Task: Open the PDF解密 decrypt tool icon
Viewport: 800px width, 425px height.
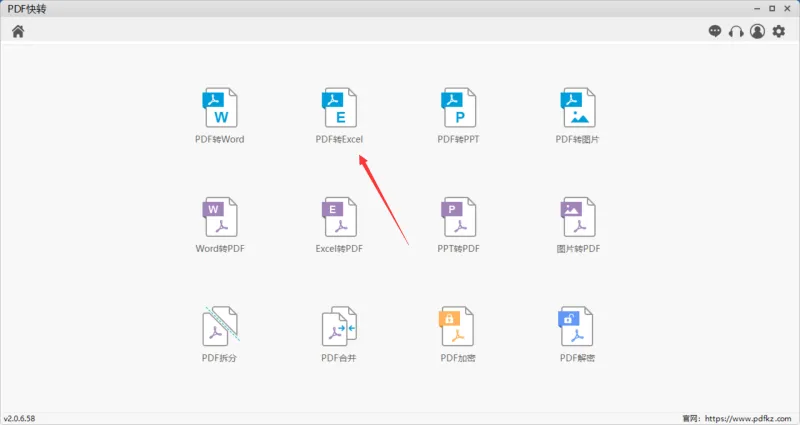Action: [x=576, y=326]
